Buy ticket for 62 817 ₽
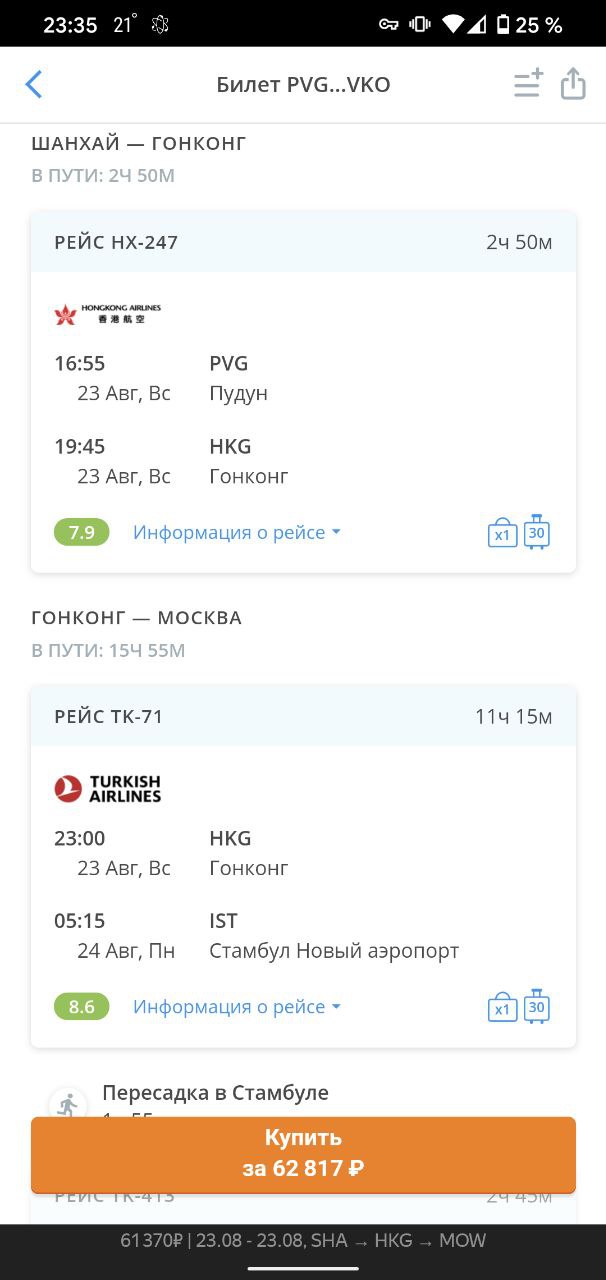606x1280 pixels. point(303,1154)
